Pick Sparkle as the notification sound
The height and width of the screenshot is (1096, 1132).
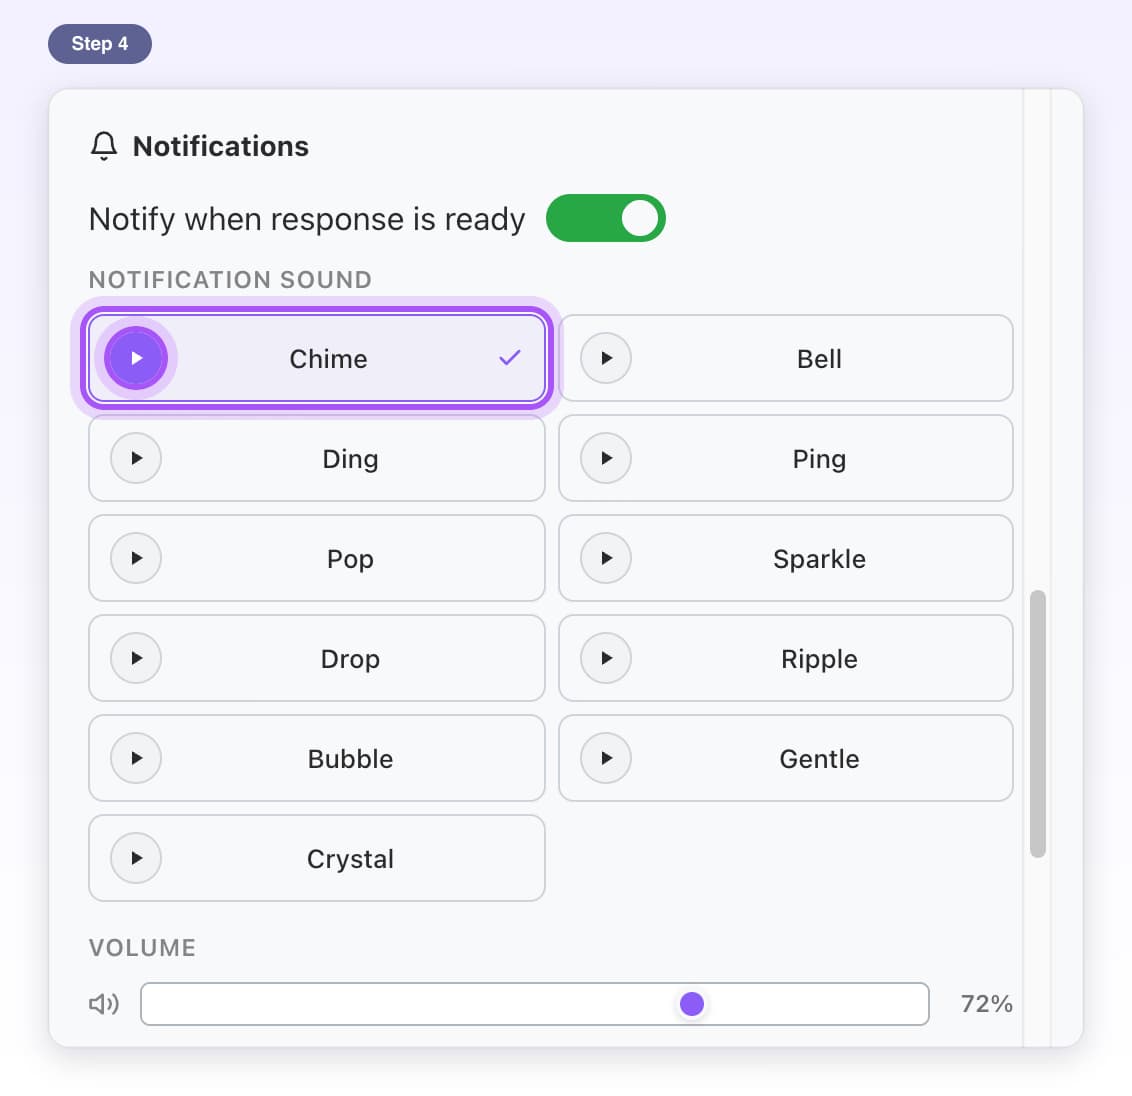coord(786,558)
